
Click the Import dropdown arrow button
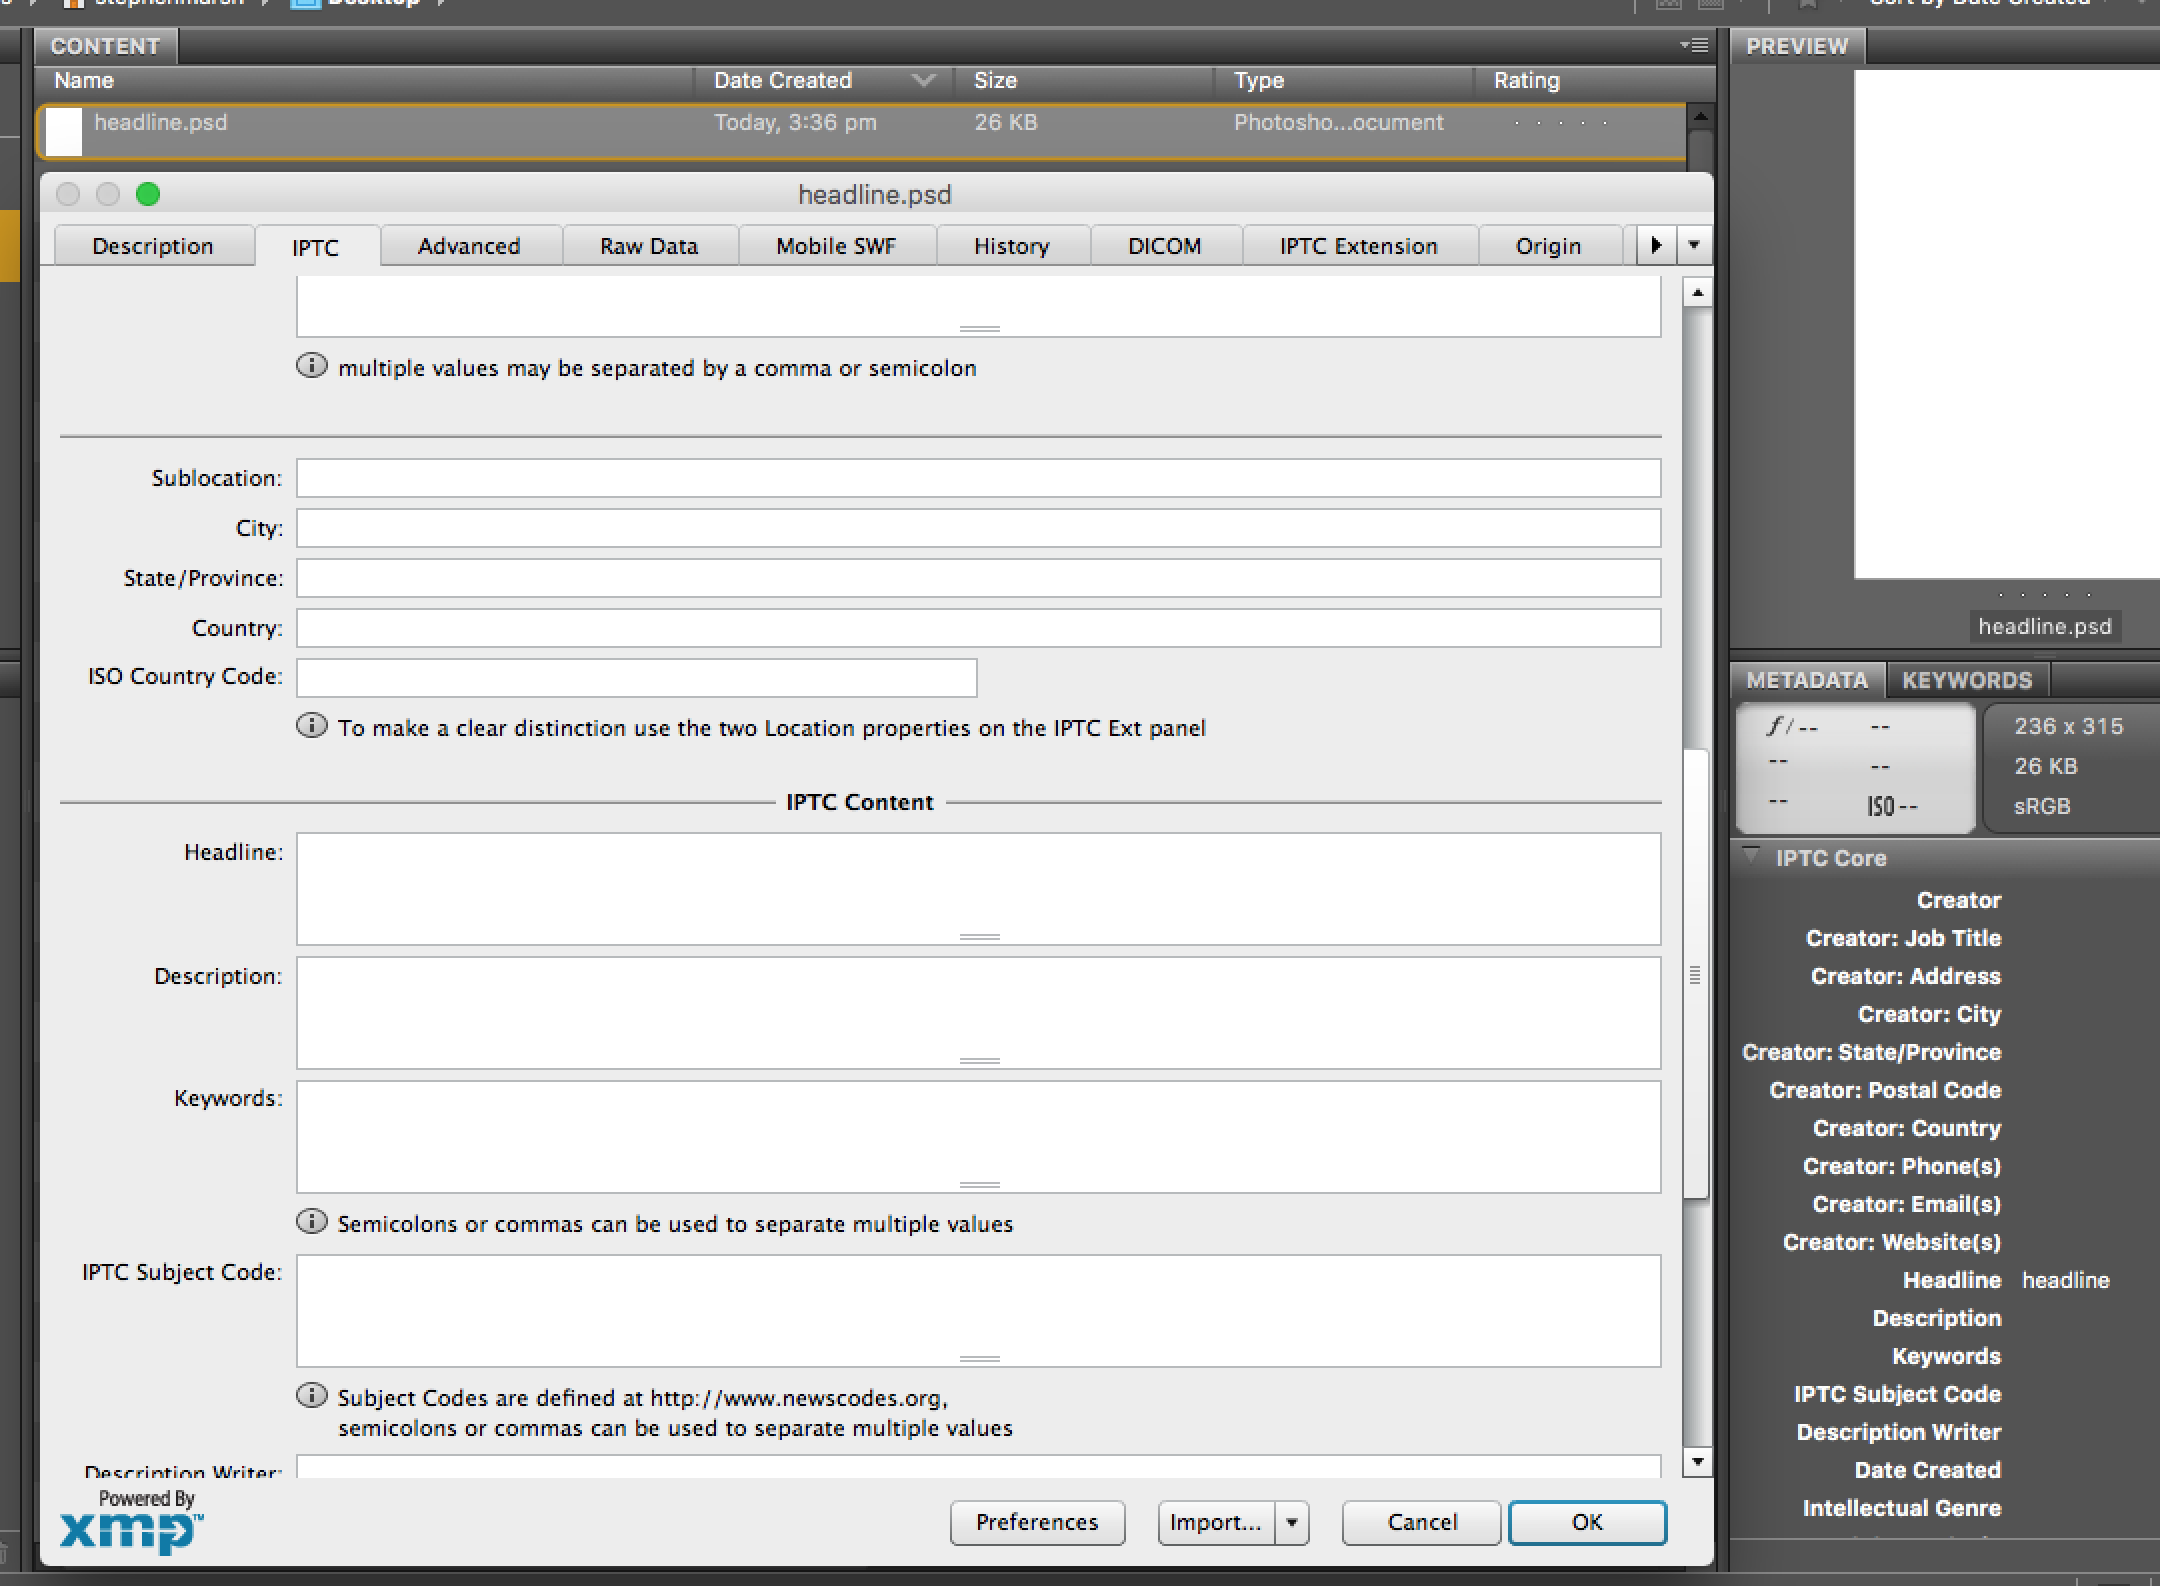(1295, 1521)
